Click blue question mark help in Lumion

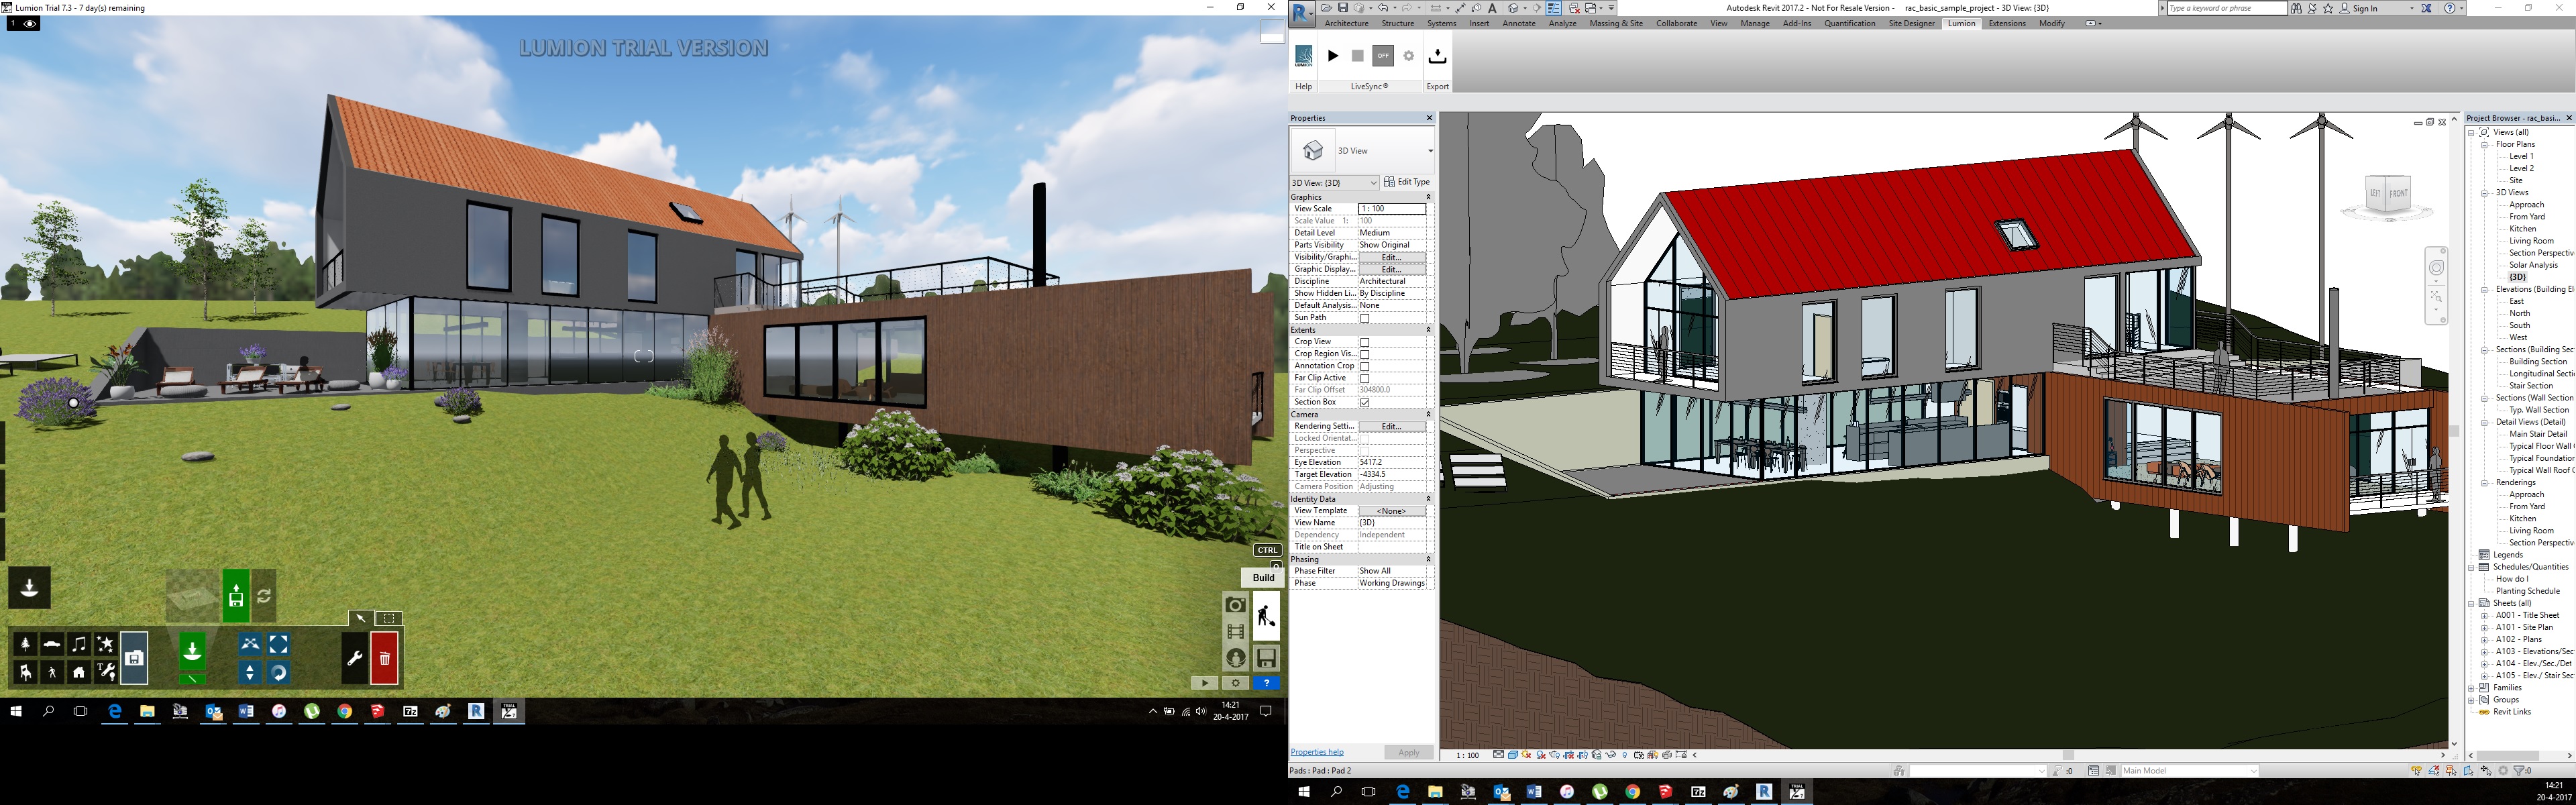coord(1266,683)
